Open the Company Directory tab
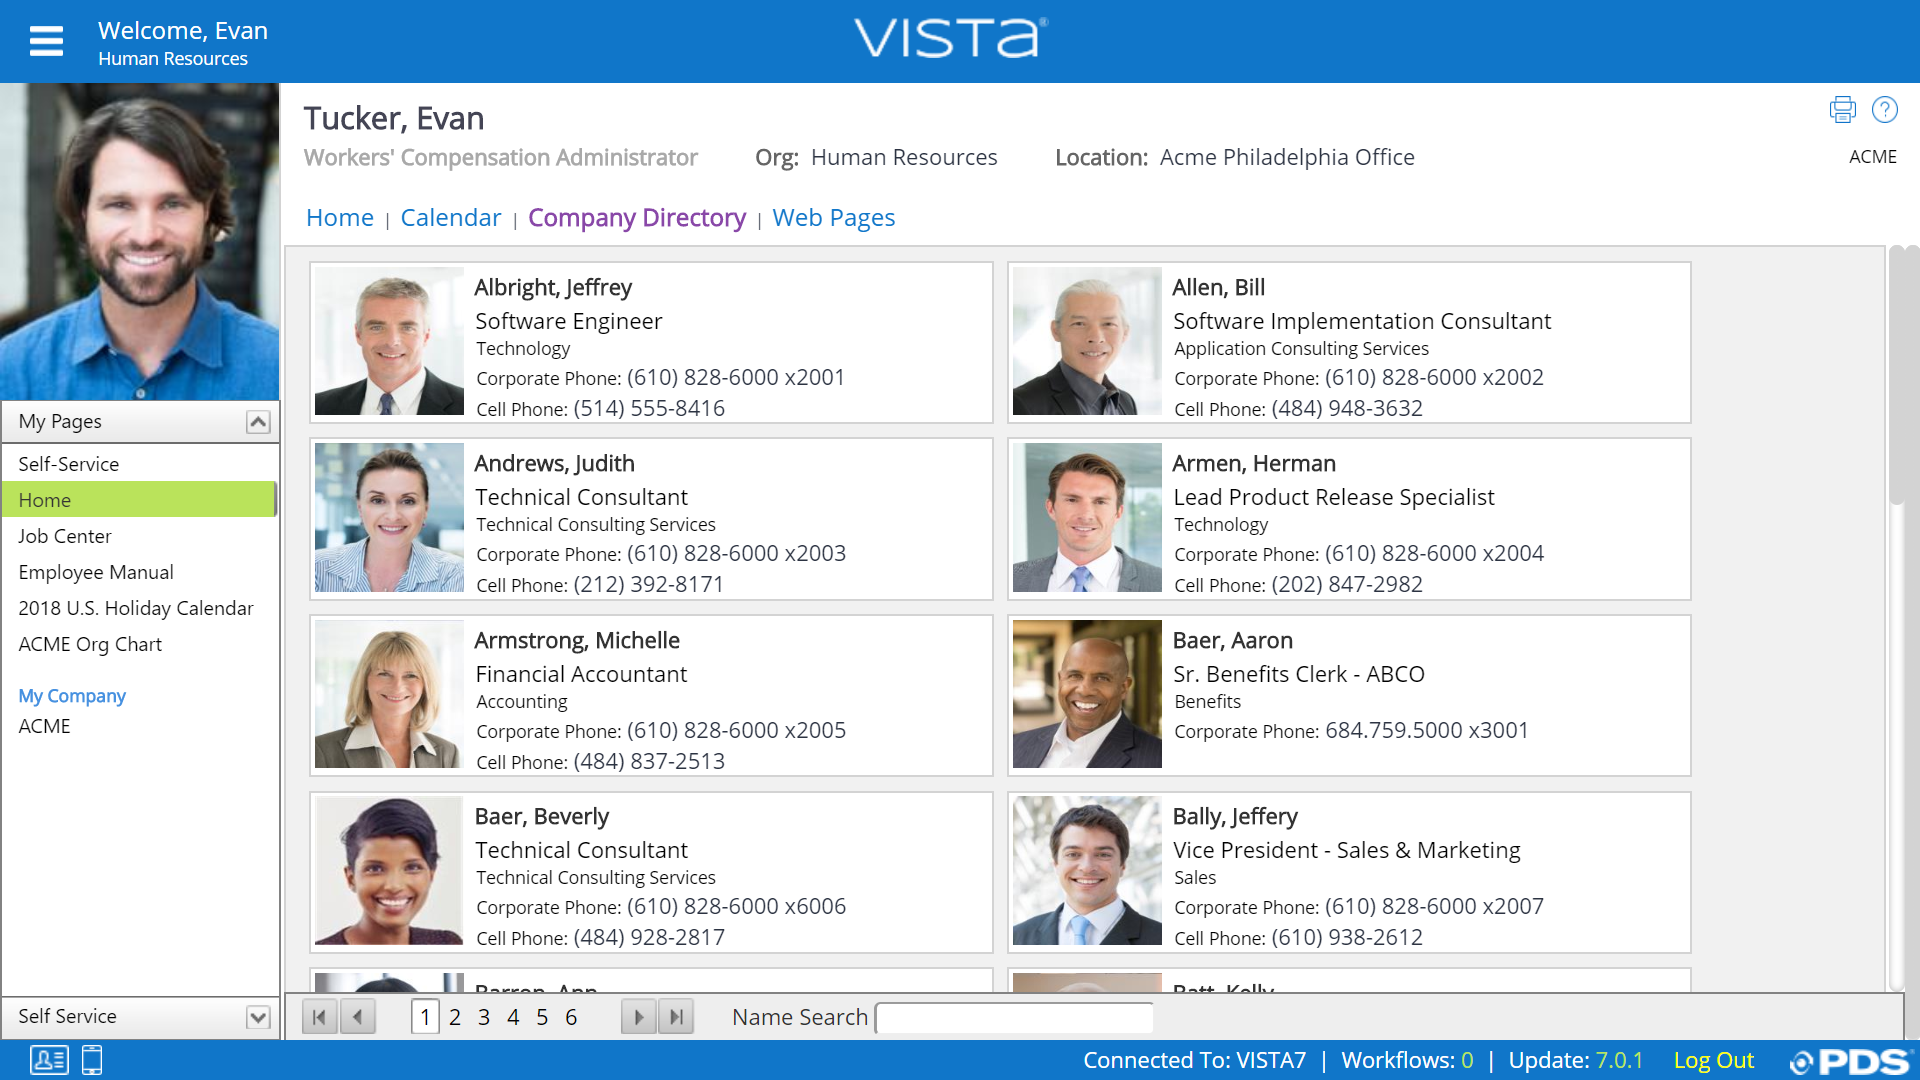1920x1080 pixels. point(637,218)
